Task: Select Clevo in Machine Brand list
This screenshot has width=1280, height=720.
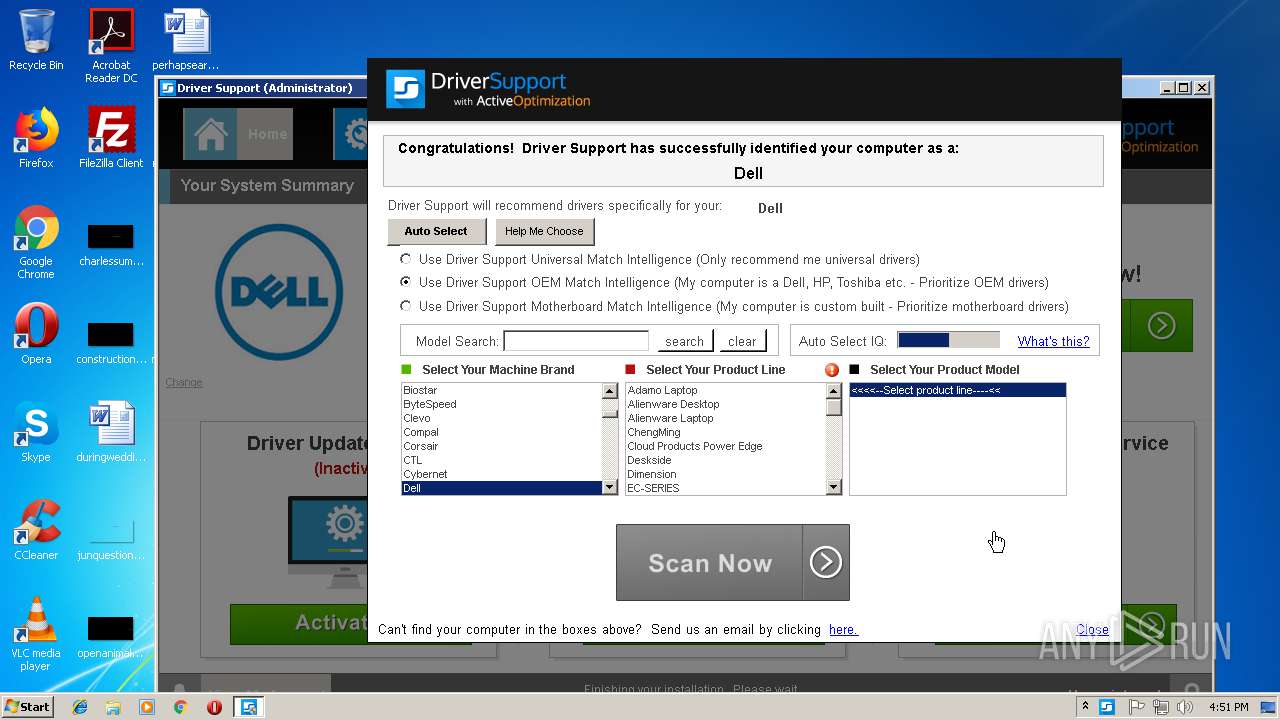Action: (500, 418)
